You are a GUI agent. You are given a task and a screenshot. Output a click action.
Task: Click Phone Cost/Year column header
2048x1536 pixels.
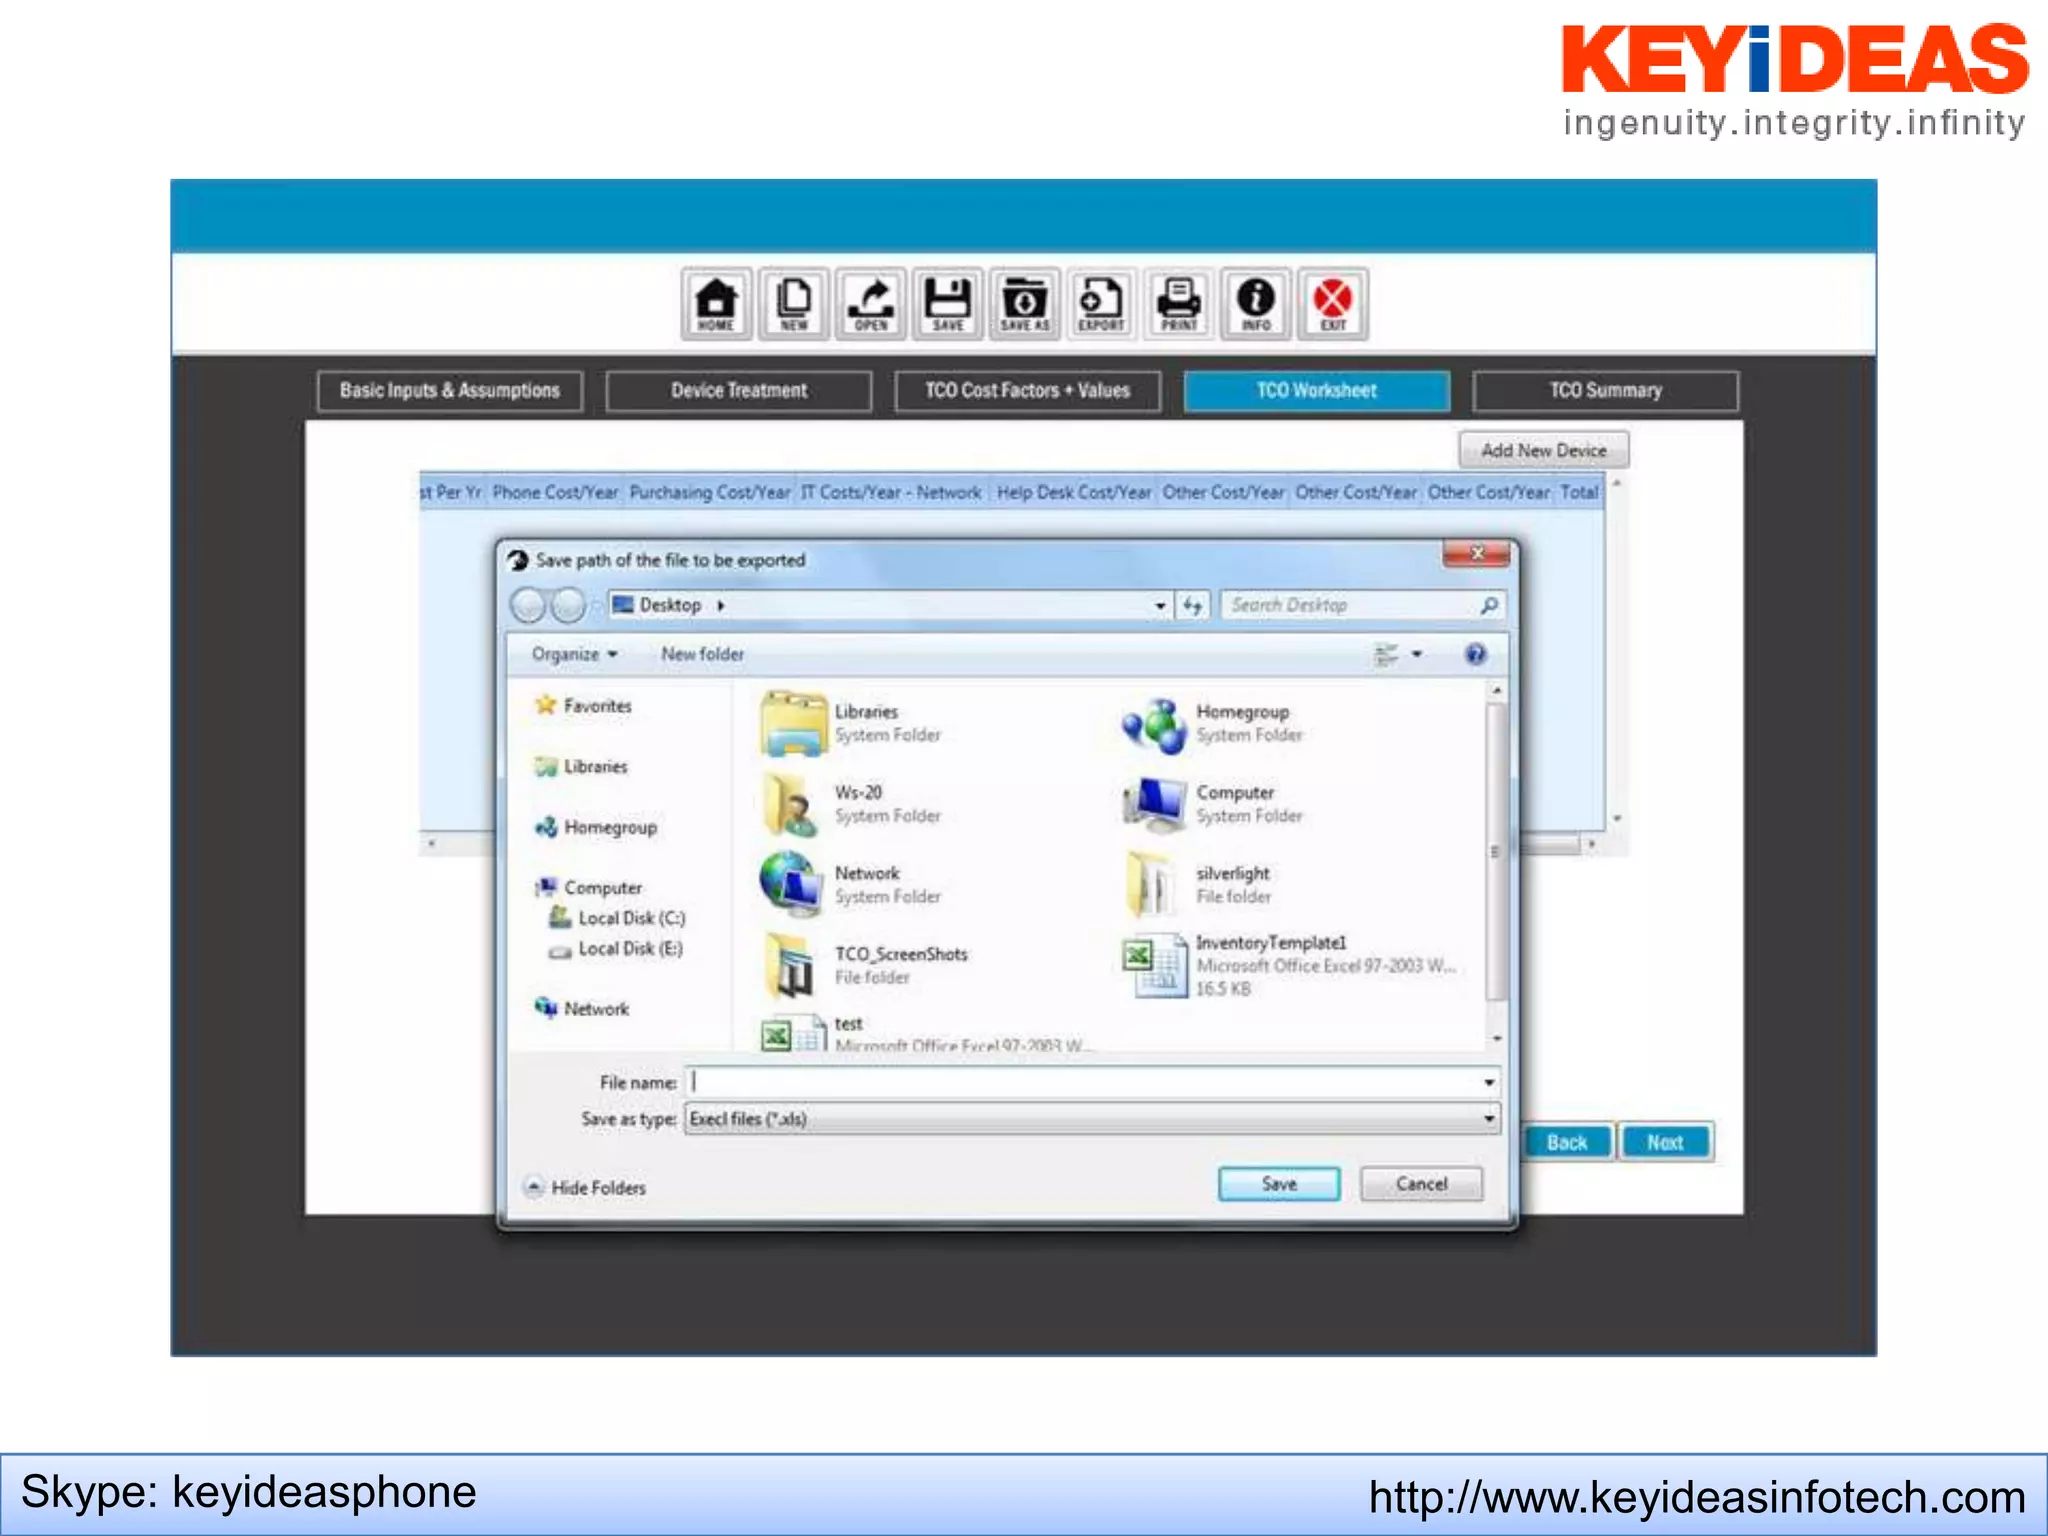(x=556, y=492)
